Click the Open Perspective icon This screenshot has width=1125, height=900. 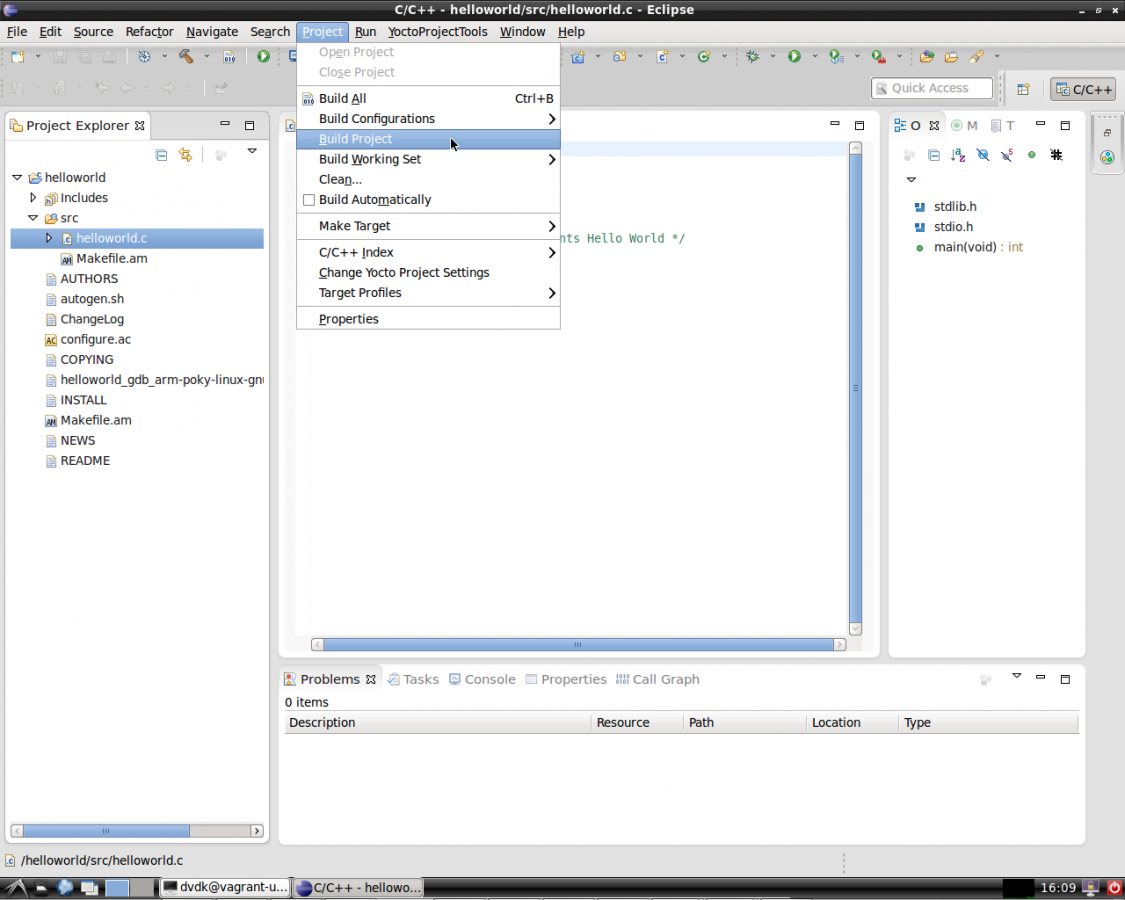tap(1023, 89)
